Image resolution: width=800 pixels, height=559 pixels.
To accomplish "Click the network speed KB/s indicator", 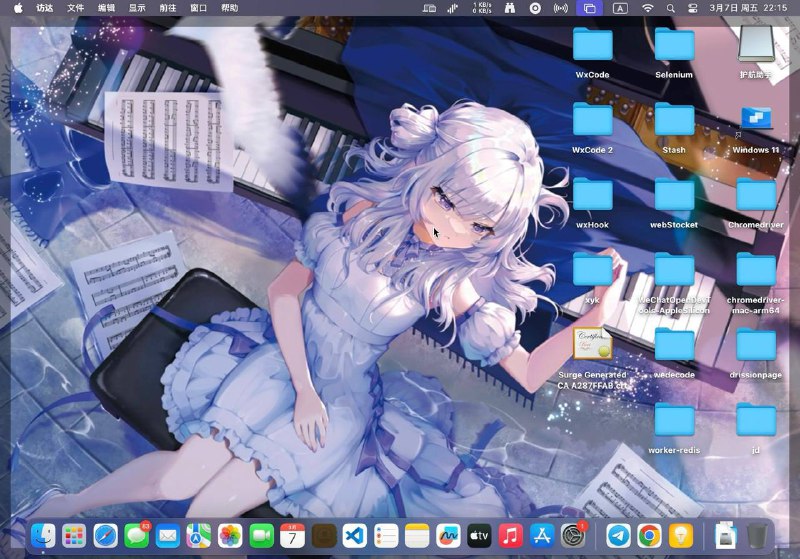I will (x=482, y=8).
